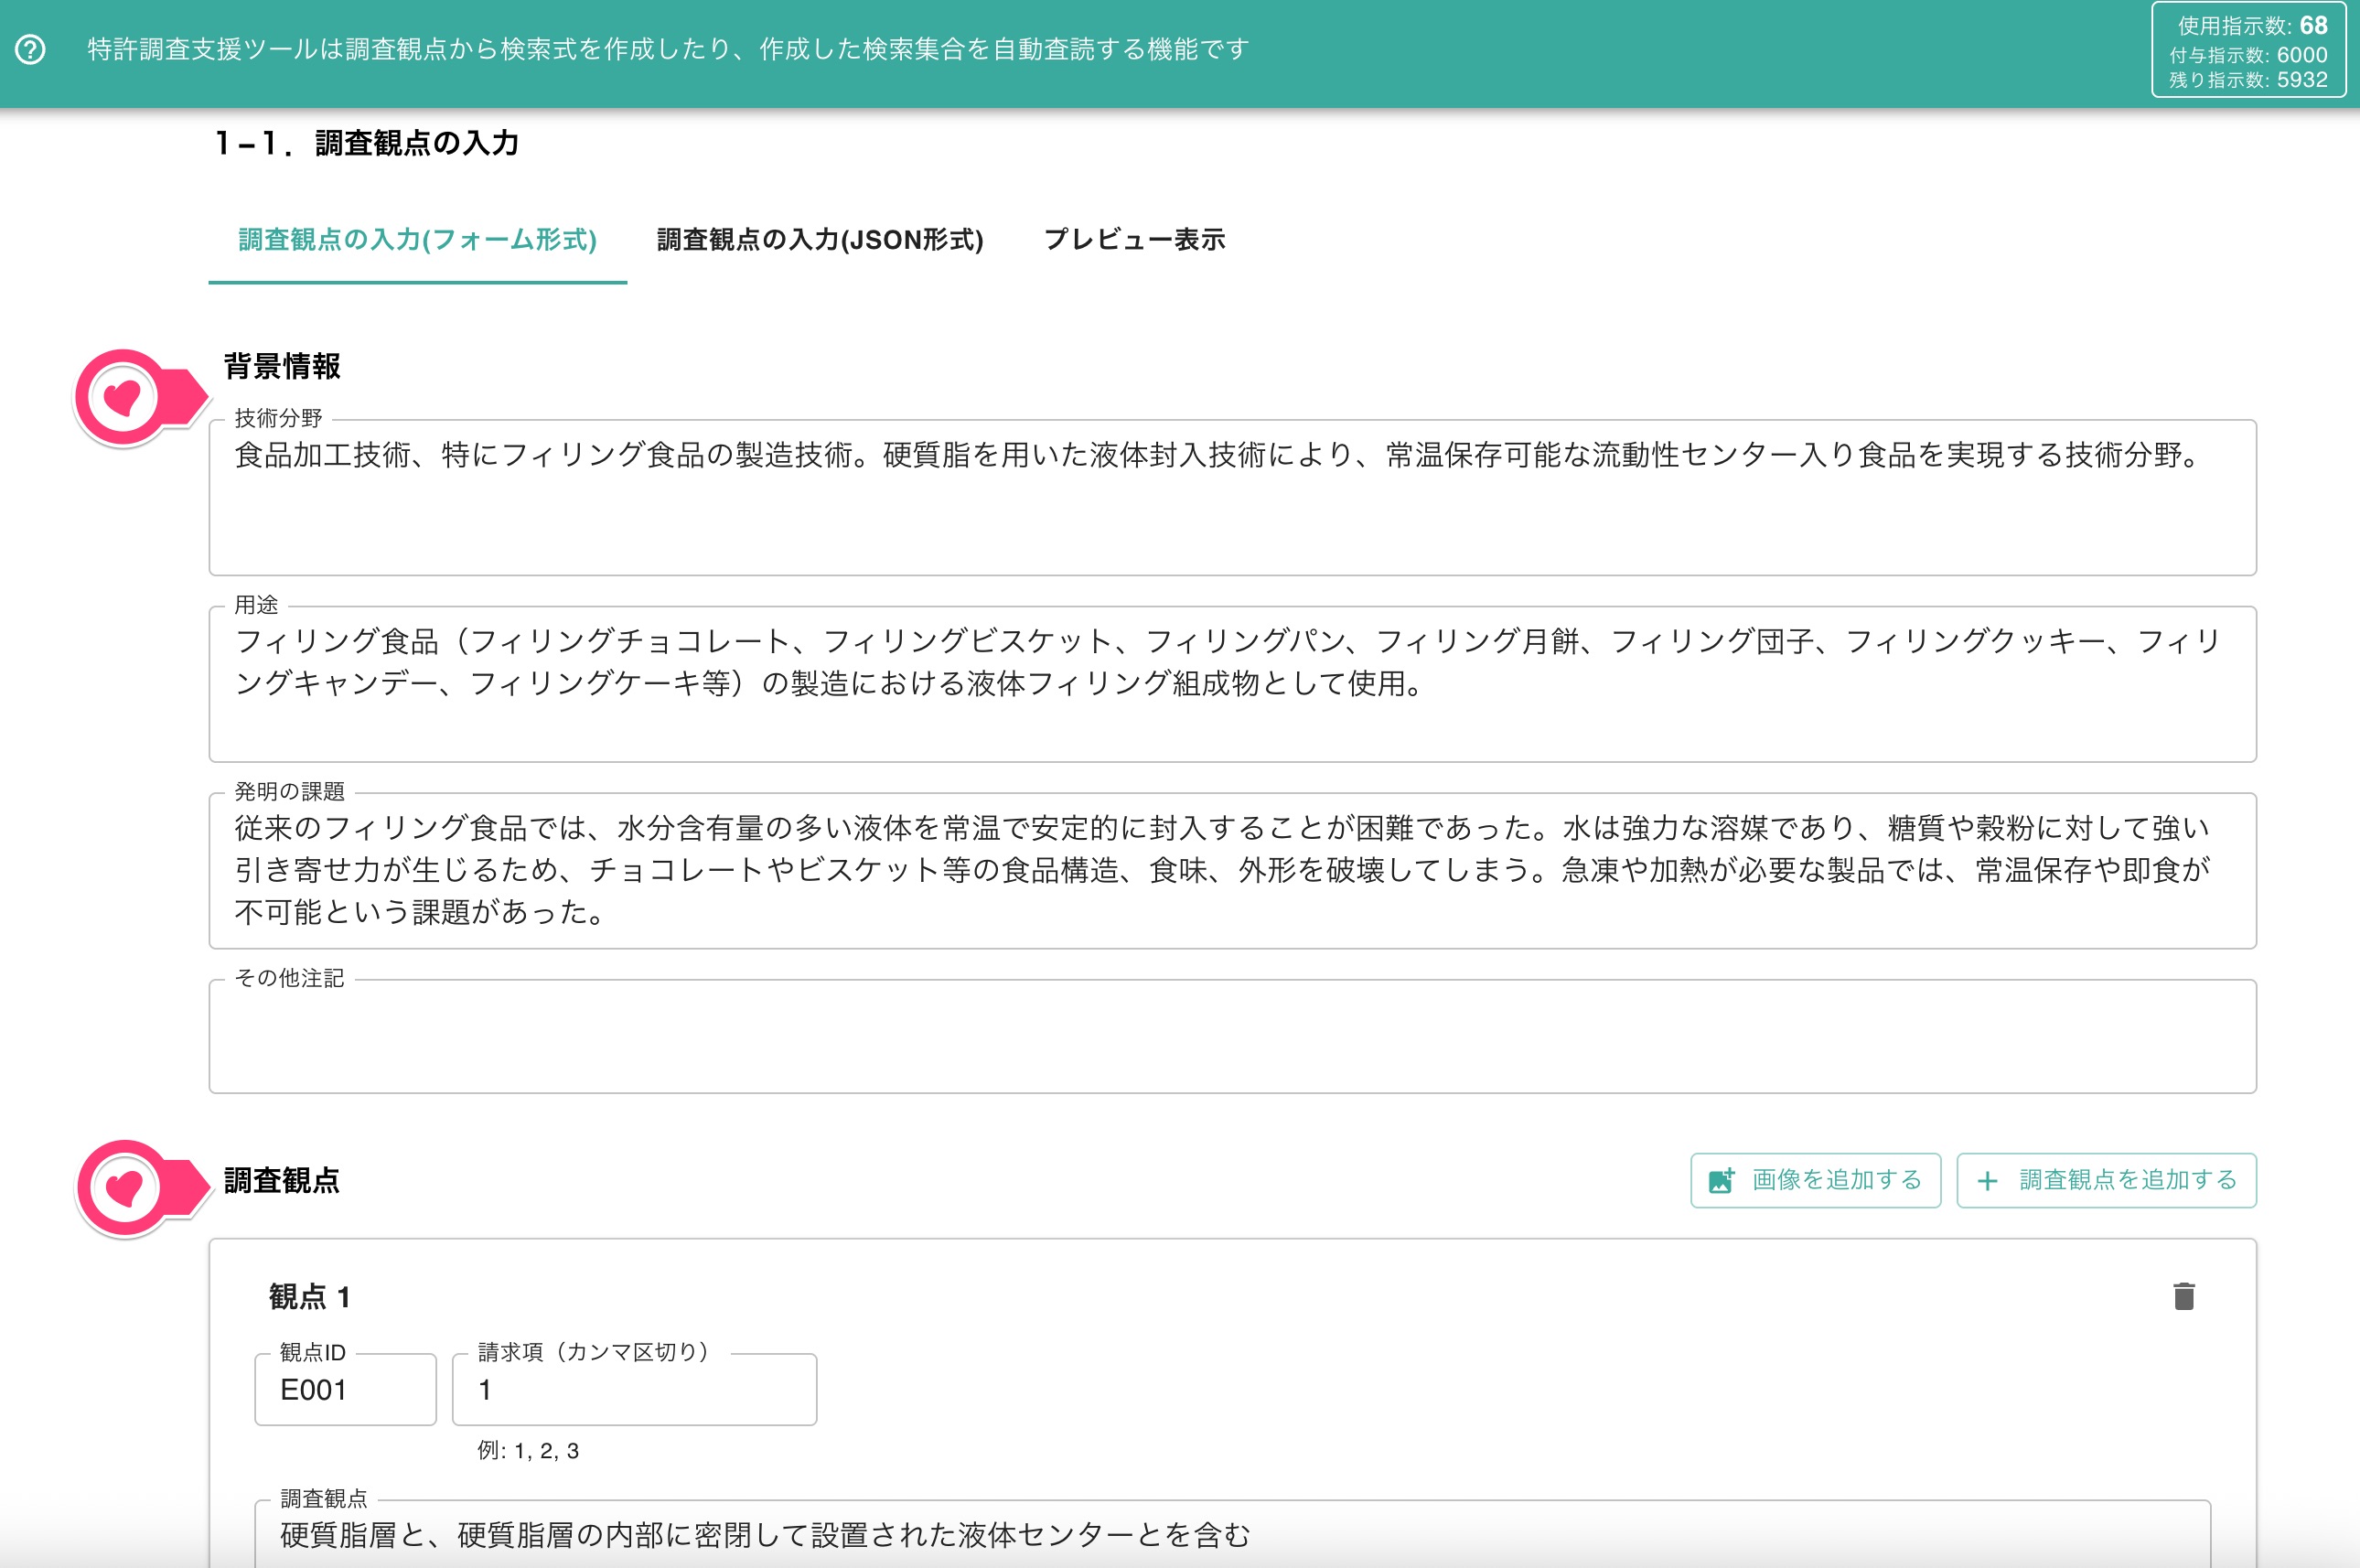The image size is (2360, 1568).
Task: Click into the empty その他注記 field
Action: [1232, 1036]
